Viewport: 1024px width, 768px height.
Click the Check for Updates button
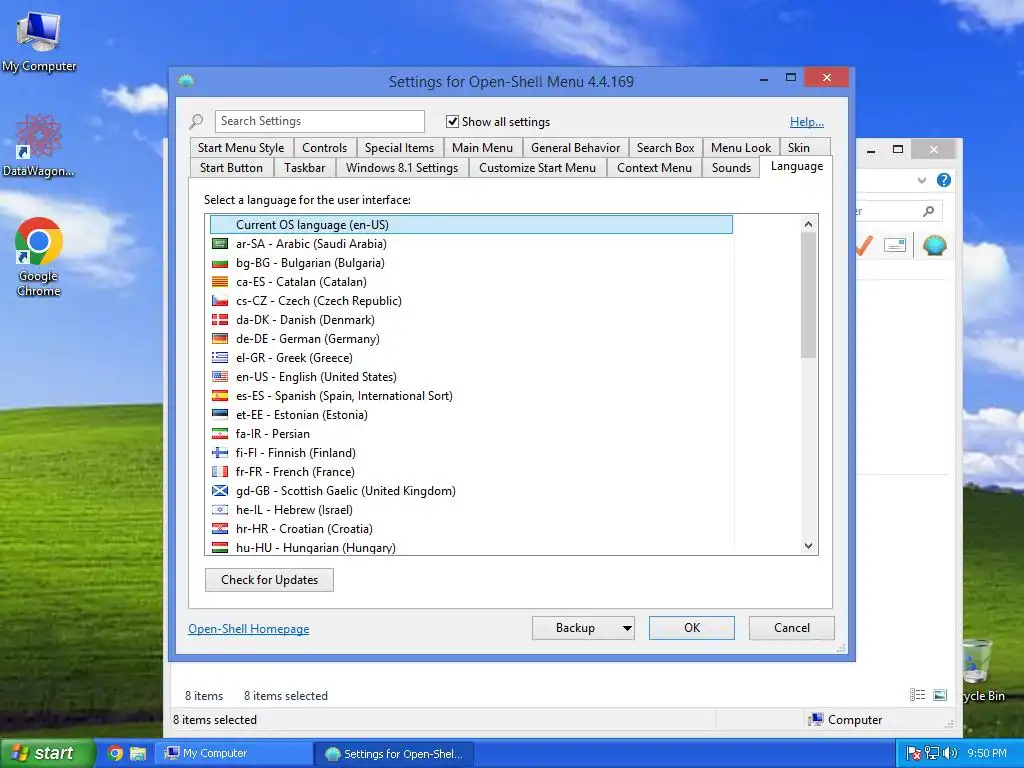tap(269, 580)
